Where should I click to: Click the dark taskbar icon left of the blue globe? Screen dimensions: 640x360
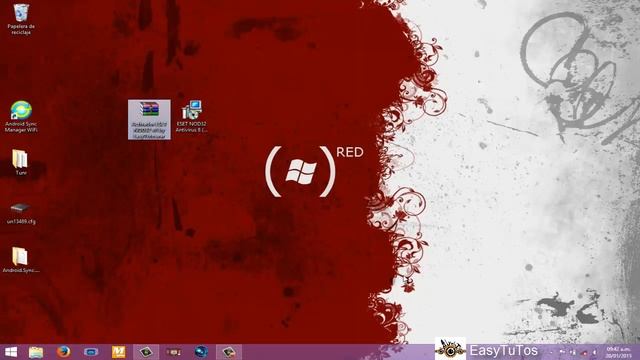point(173,352)
